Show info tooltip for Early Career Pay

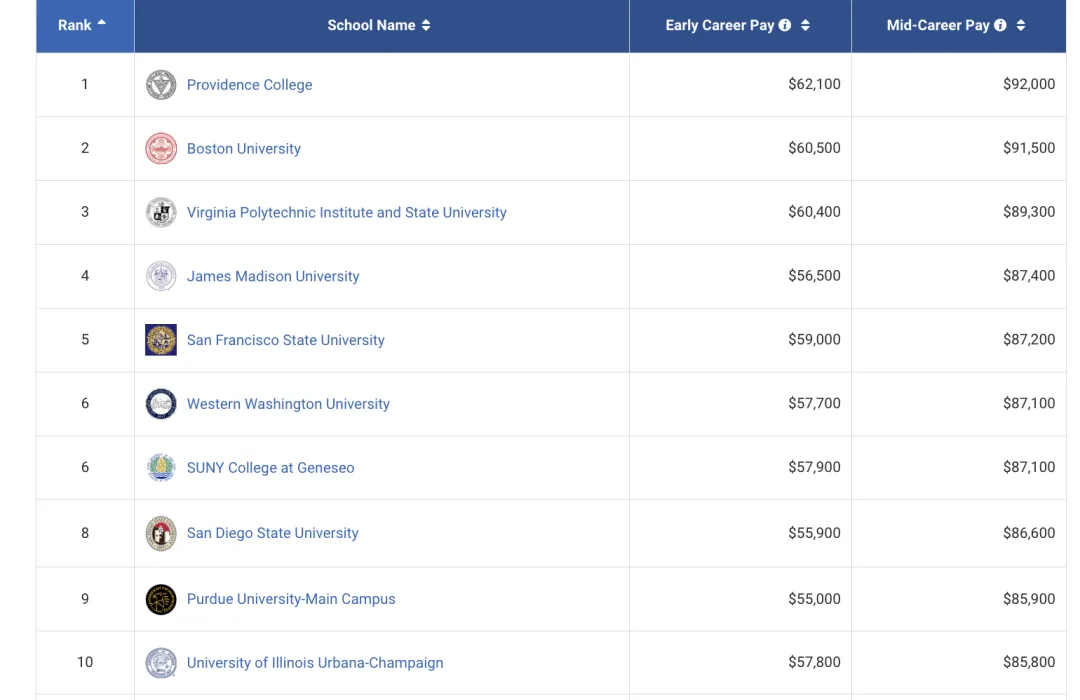(785, 25)
